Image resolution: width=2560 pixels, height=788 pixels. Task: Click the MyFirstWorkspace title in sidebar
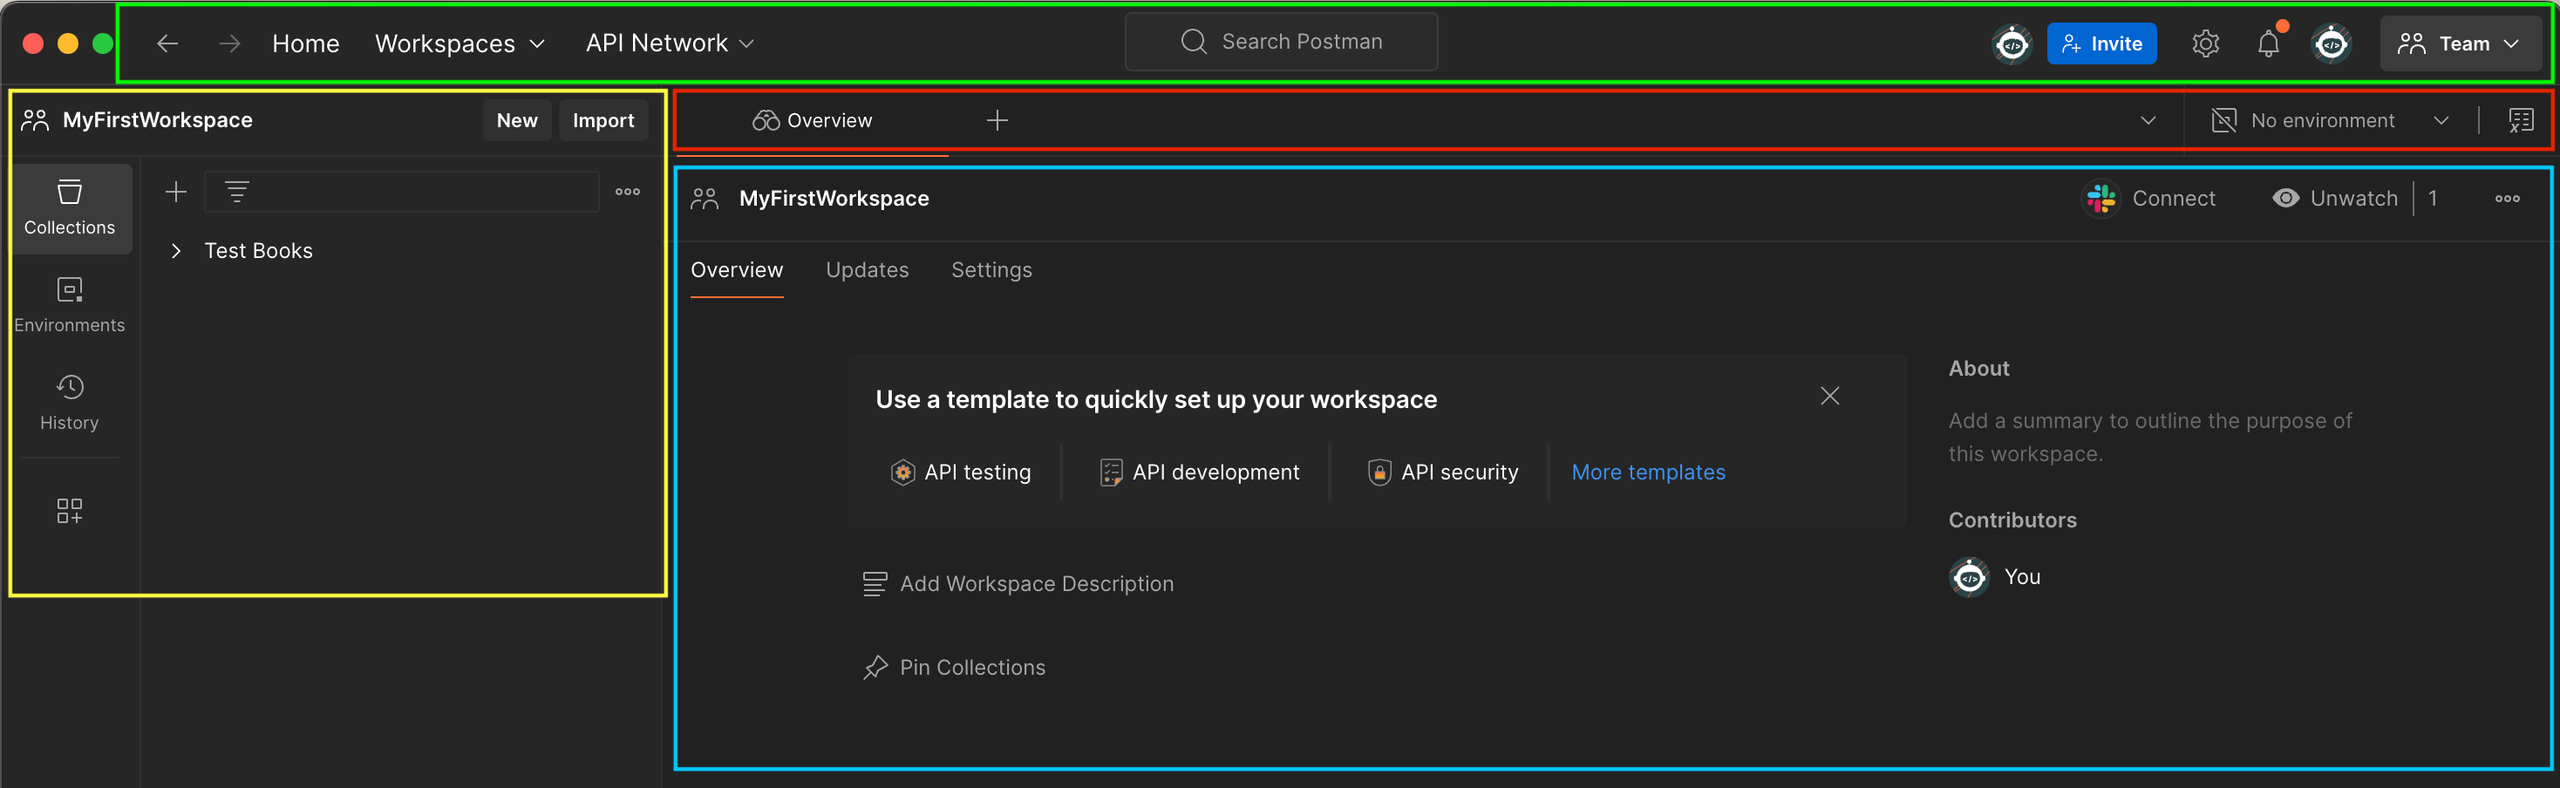157,120
